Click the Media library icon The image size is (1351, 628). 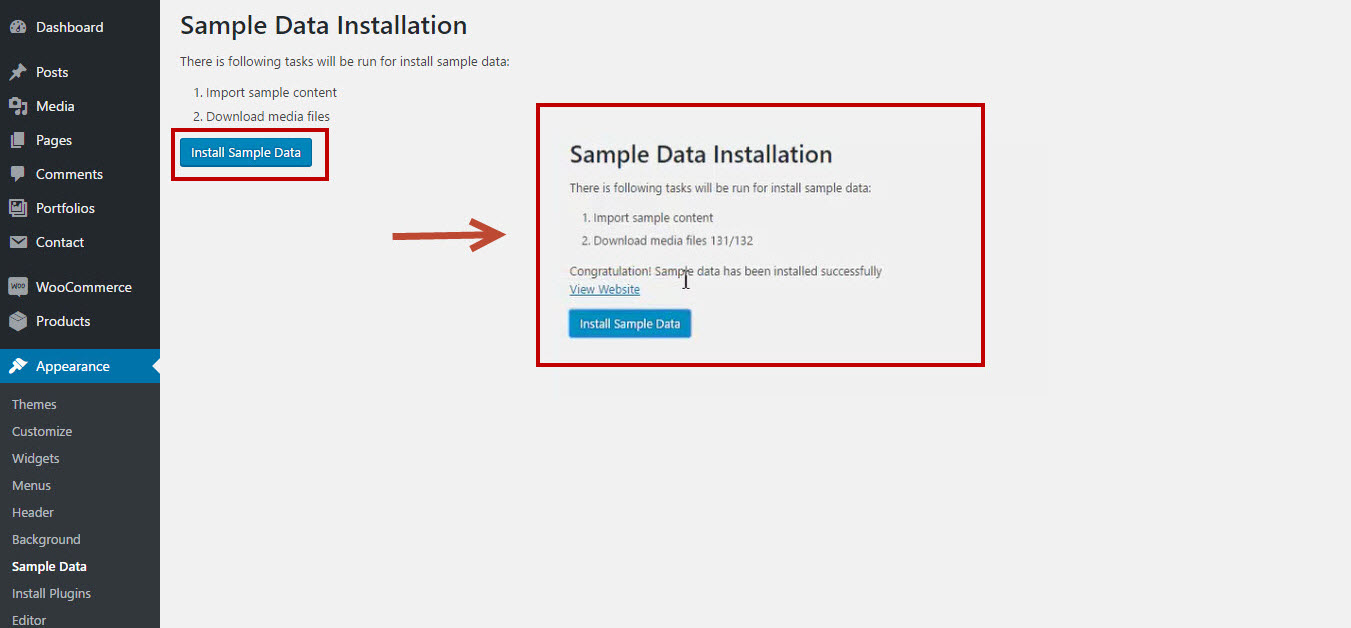point(18,106)
